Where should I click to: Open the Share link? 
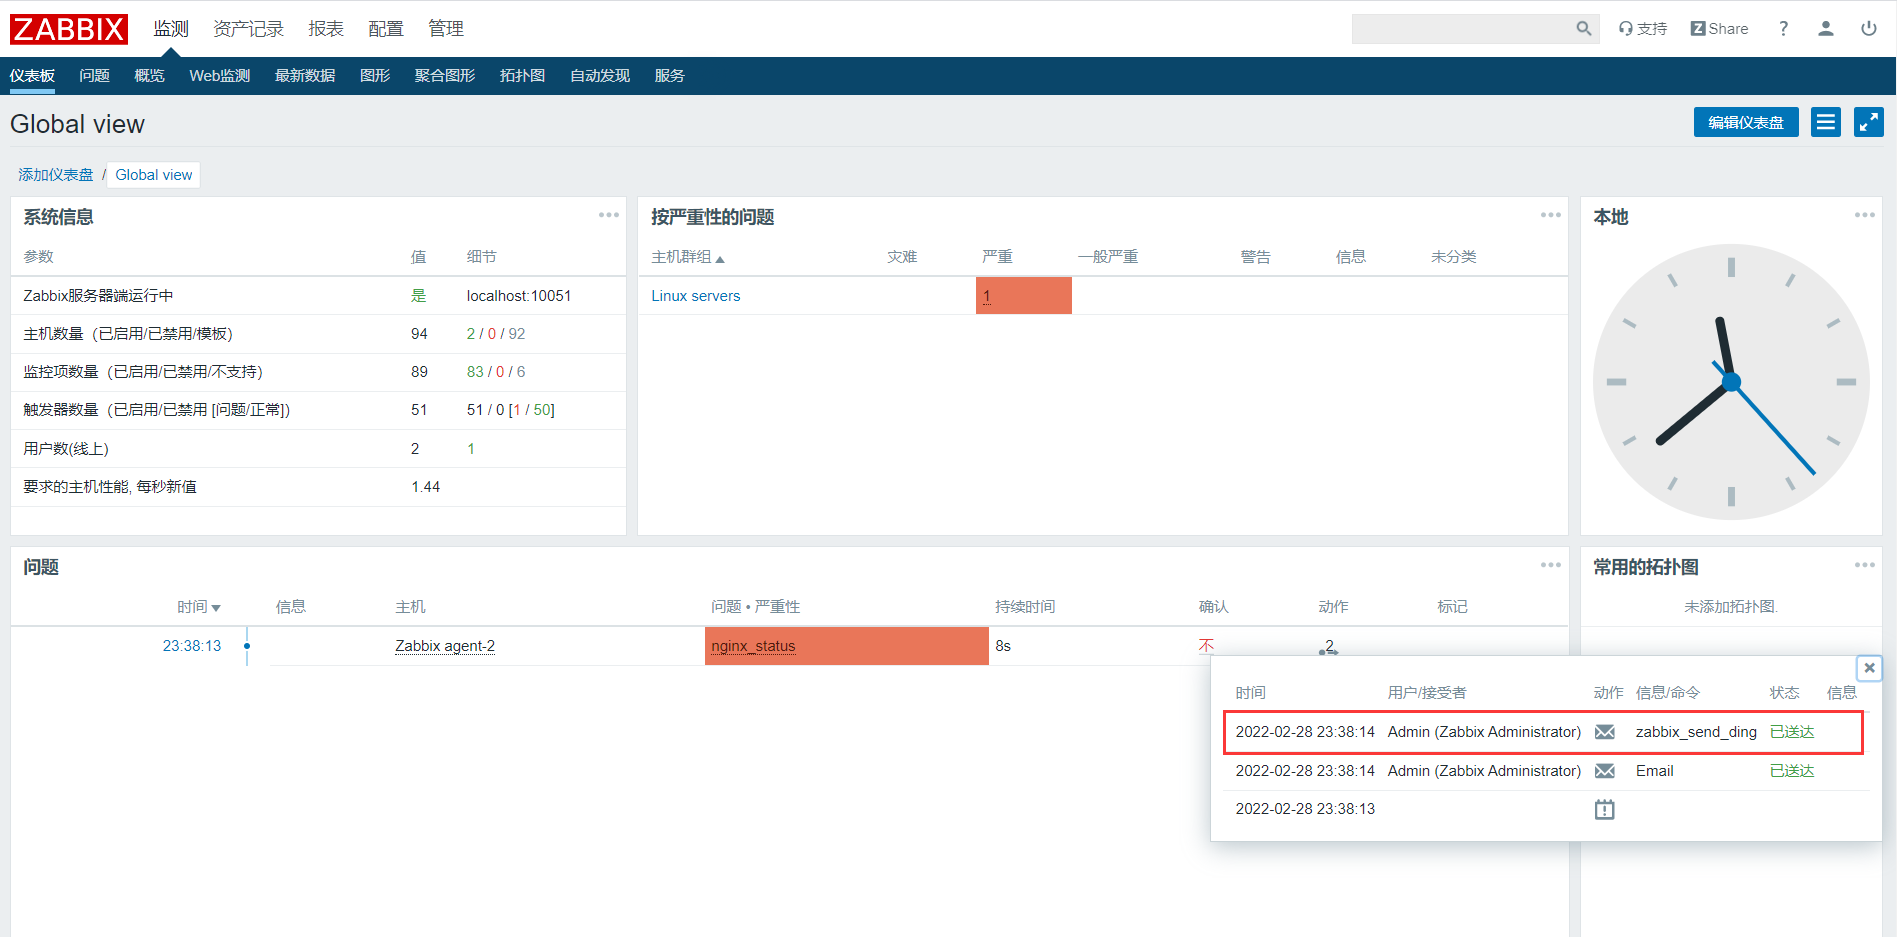pos(1719,29)
